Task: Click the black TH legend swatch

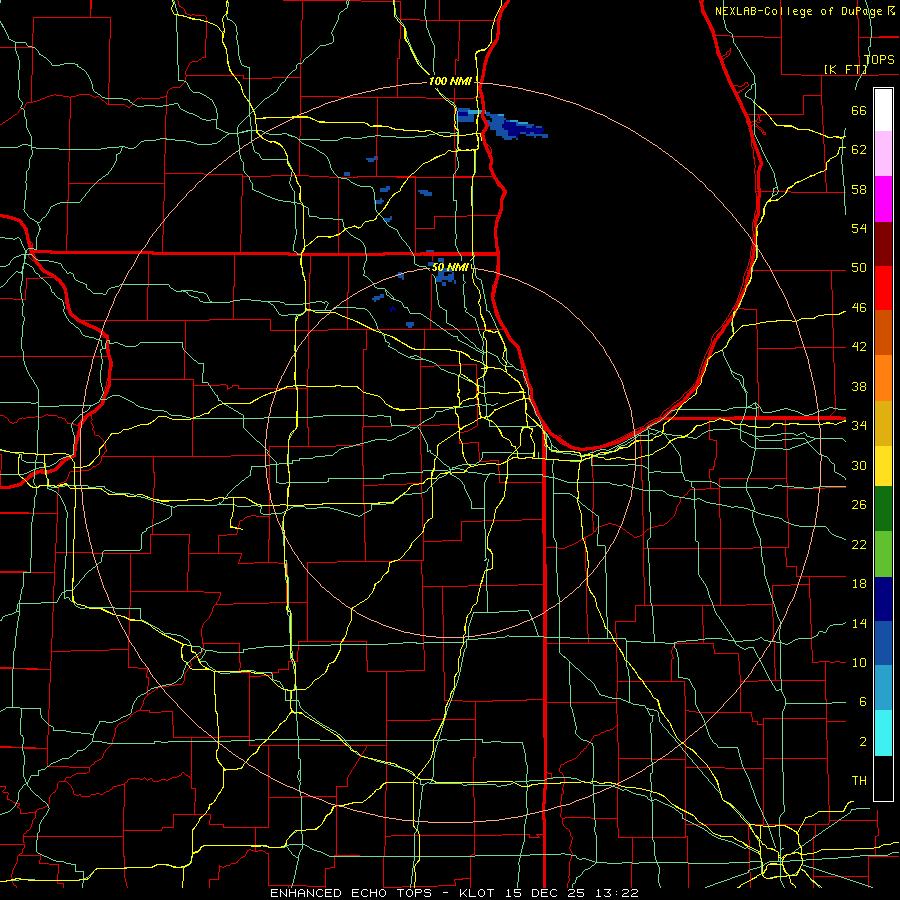Action: coord(883,778)
